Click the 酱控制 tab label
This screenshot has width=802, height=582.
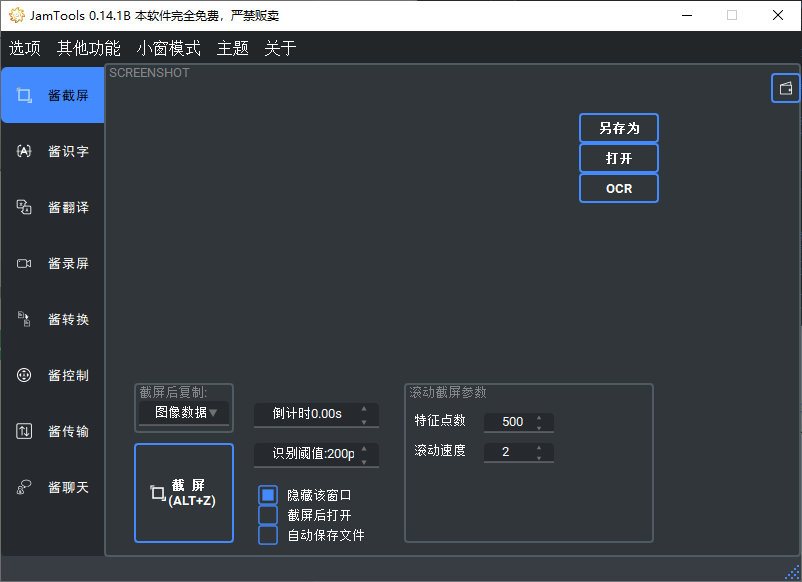point(68,375)
